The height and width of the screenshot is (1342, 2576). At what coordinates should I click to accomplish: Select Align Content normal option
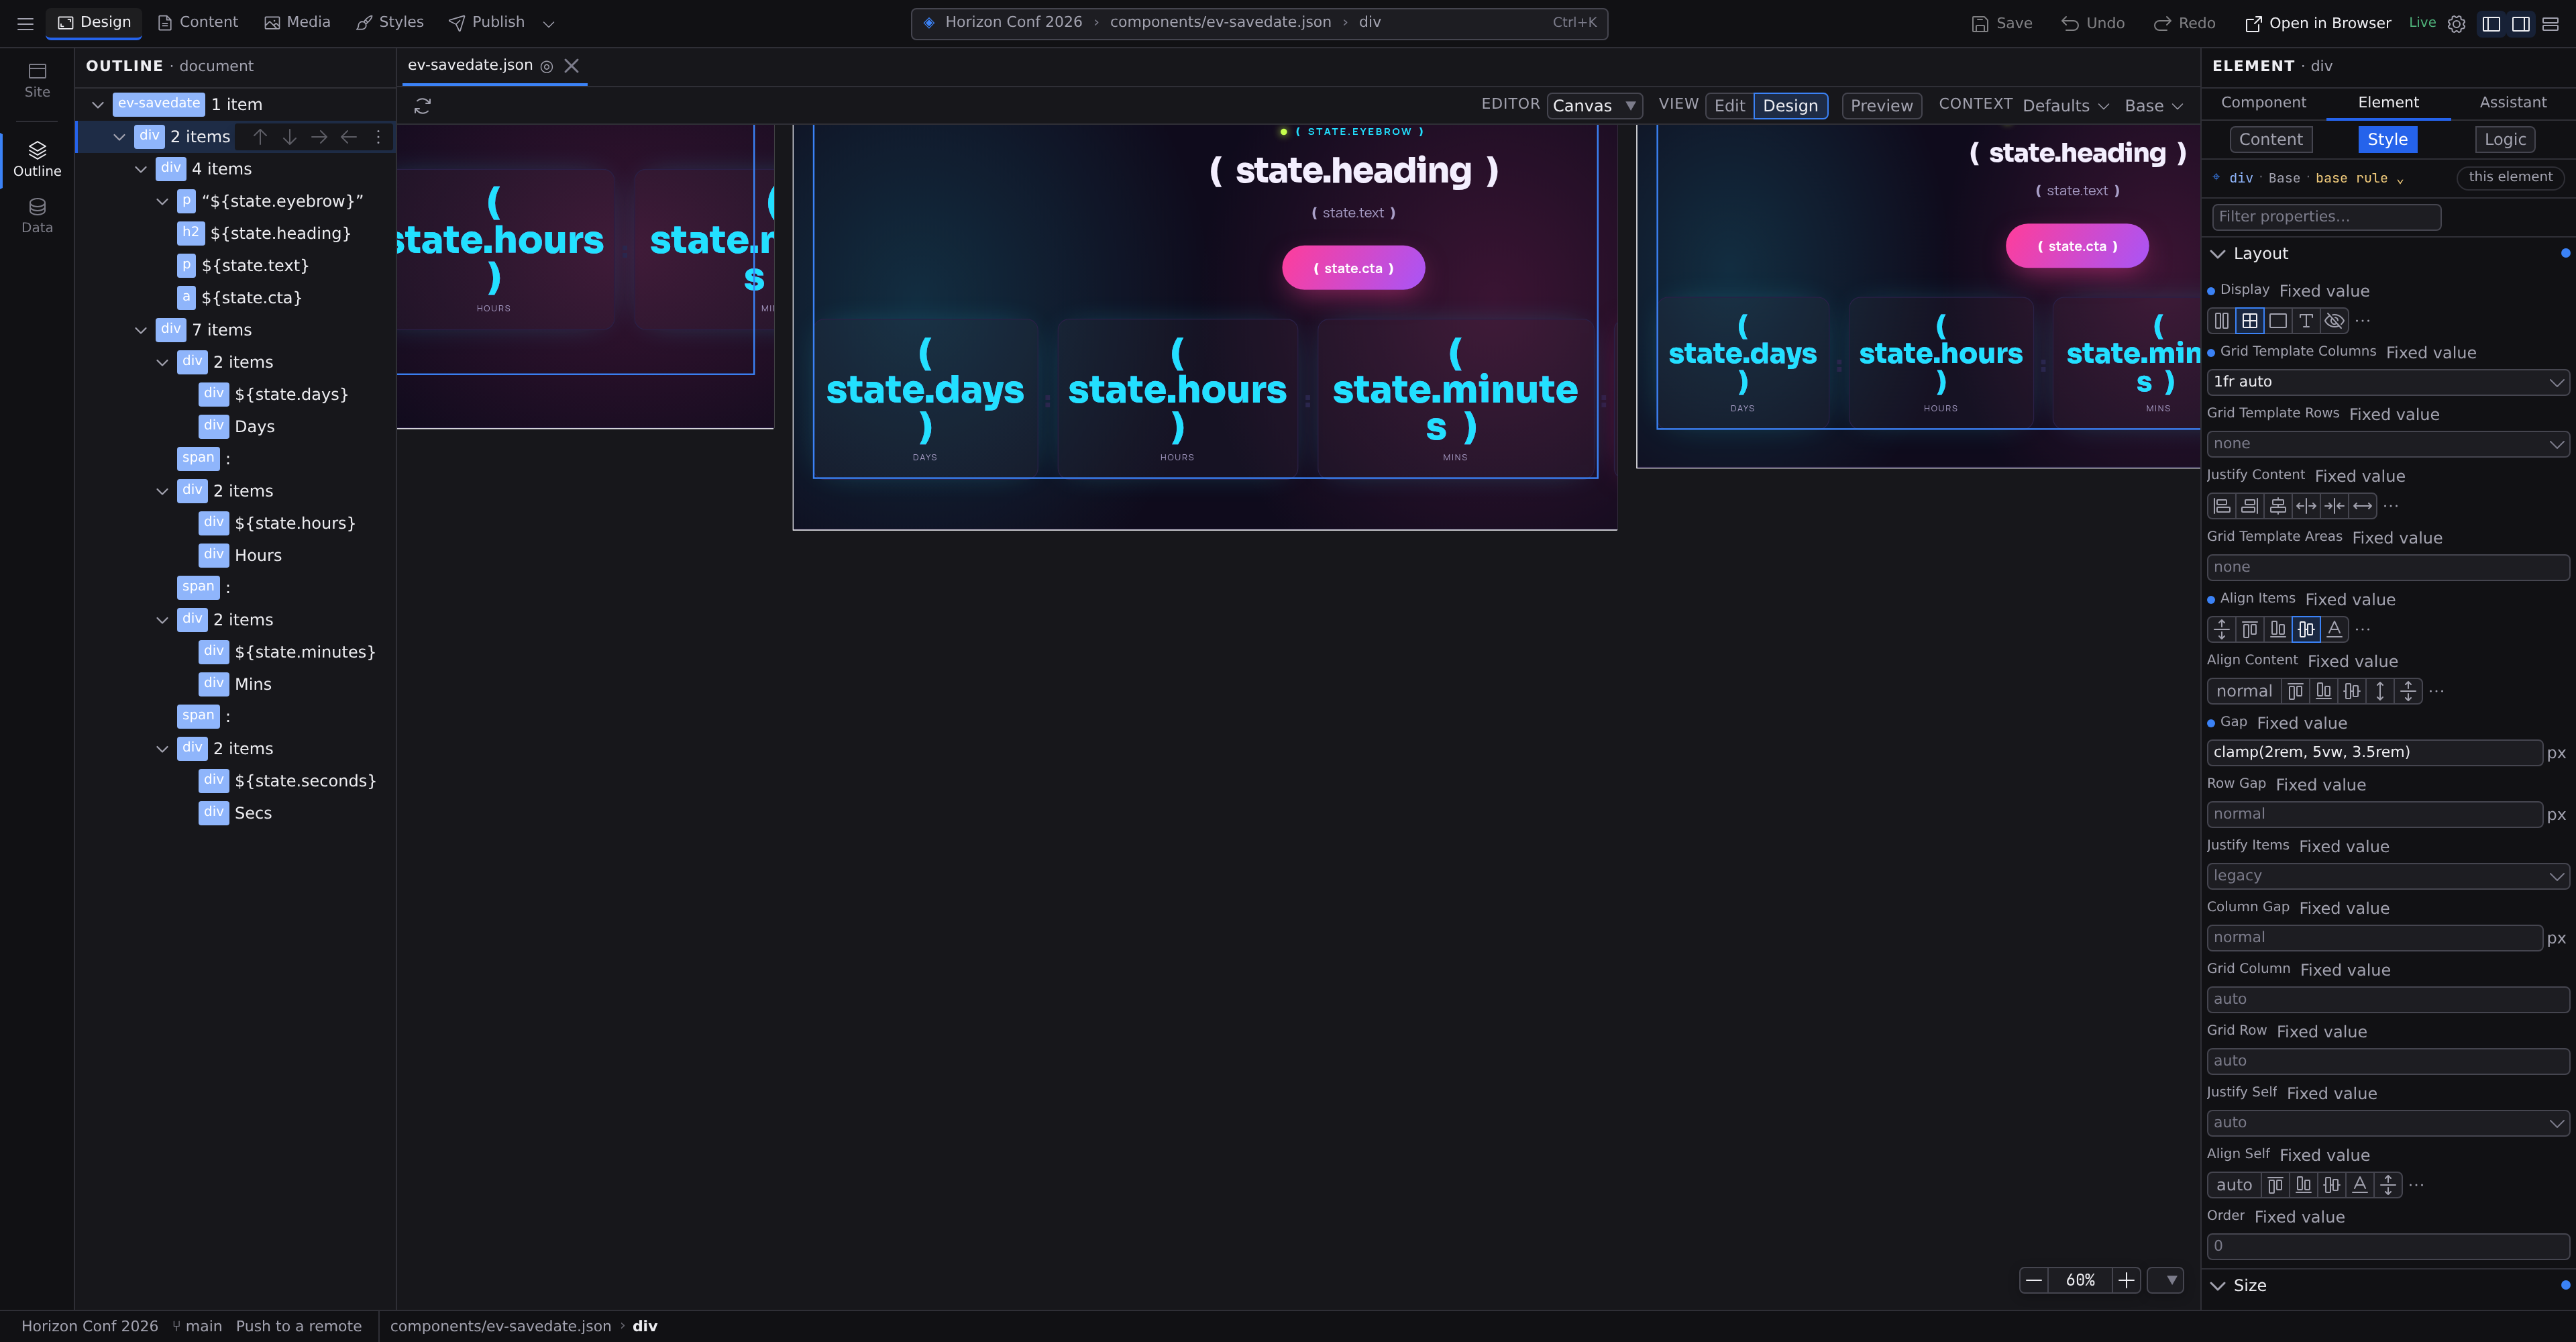tap(2244, 691)
